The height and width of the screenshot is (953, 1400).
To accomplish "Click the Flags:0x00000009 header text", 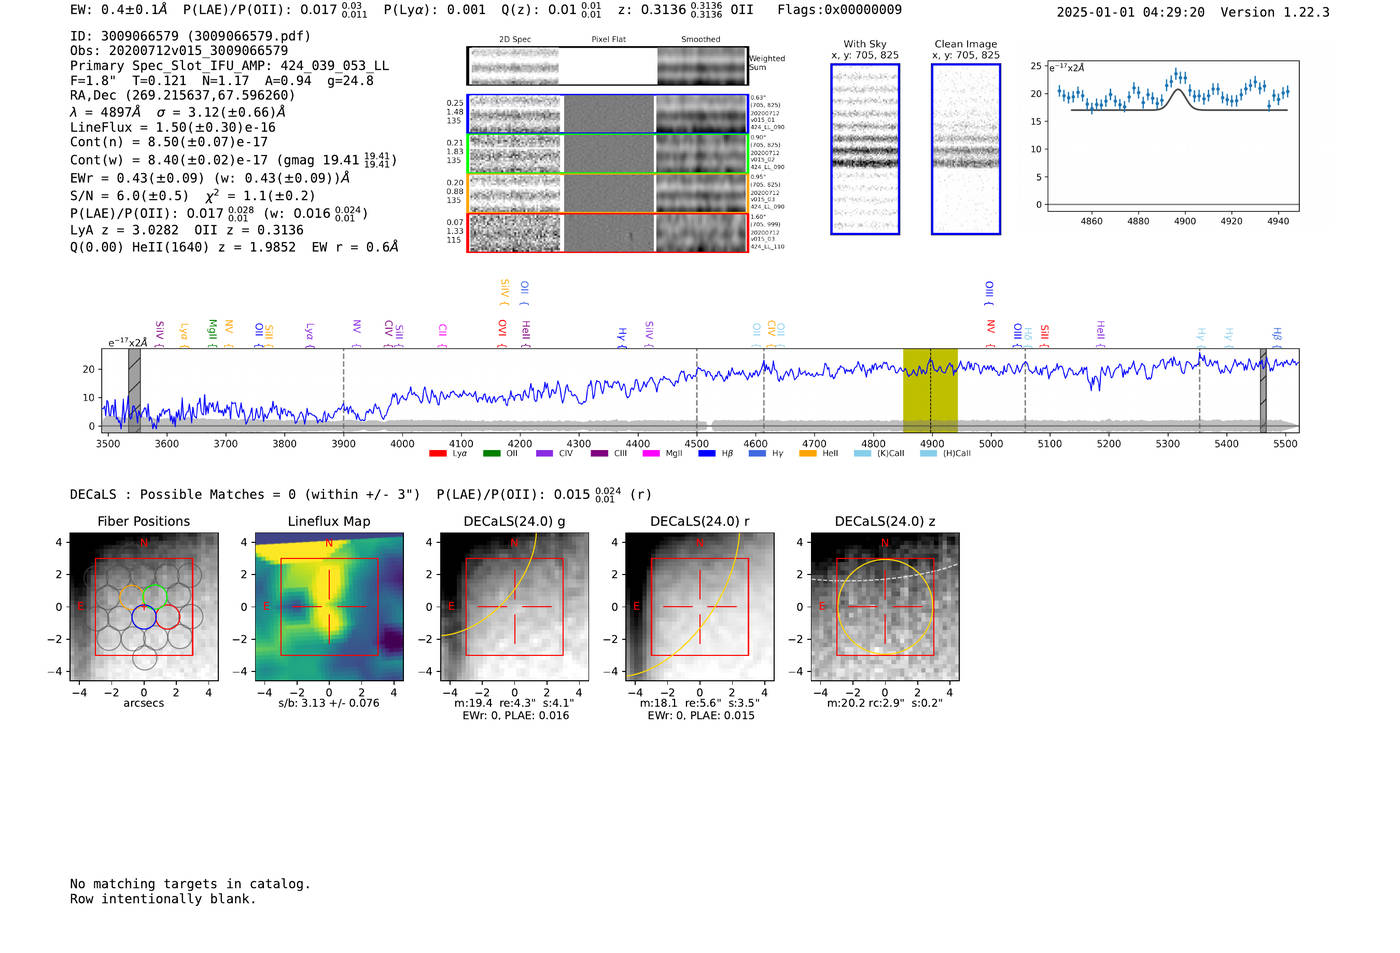I will click(839, 9).
